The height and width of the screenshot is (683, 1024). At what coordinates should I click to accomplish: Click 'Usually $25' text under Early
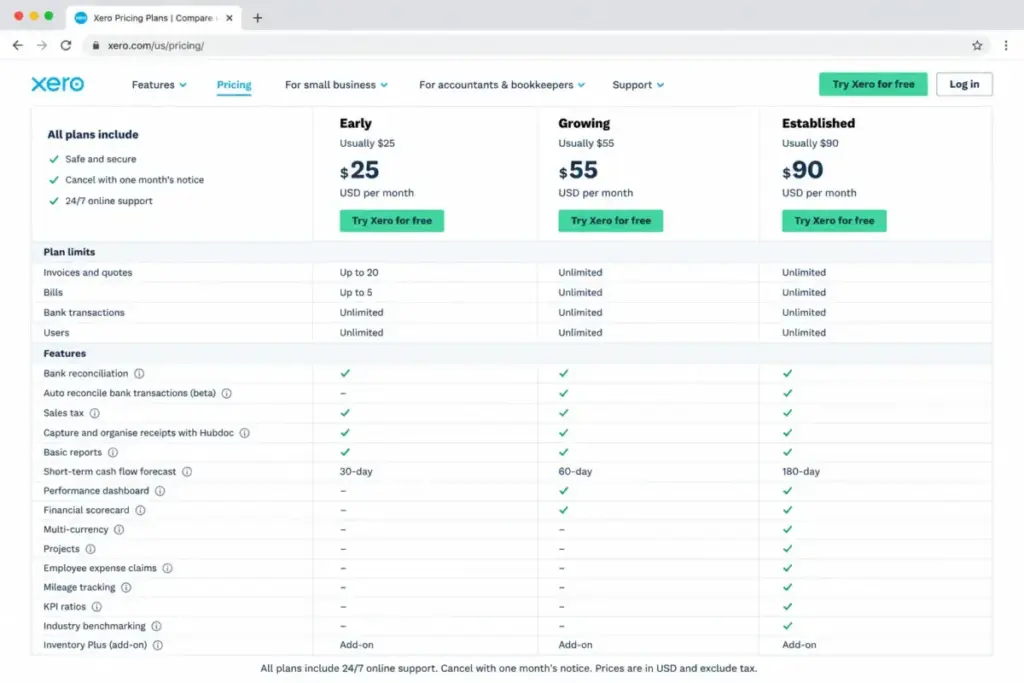tap(367, 143)
